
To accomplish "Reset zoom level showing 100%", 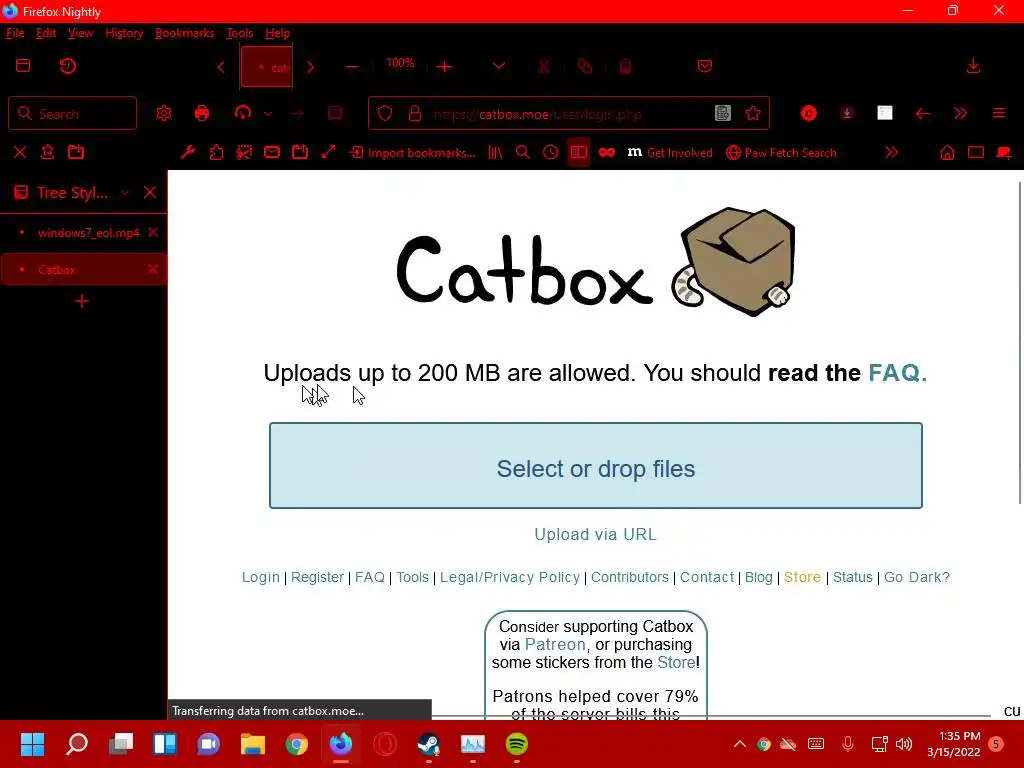I will (400, 63).
